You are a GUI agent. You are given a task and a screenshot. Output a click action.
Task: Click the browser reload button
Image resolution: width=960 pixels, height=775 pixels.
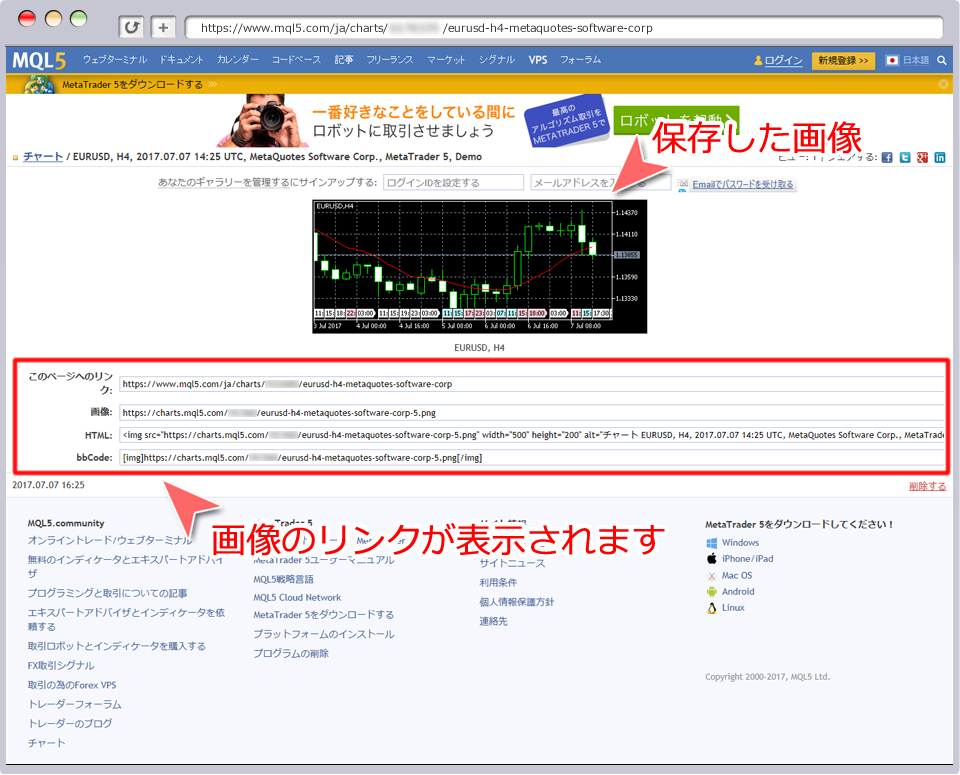[131, 28]
